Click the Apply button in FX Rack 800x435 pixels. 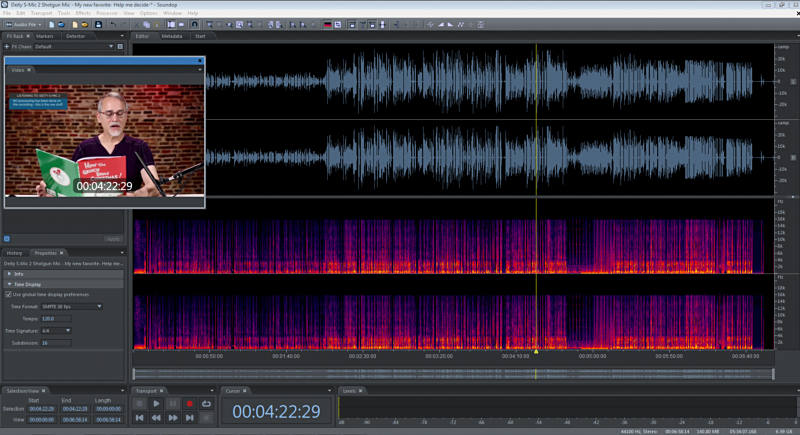point(113,239)
